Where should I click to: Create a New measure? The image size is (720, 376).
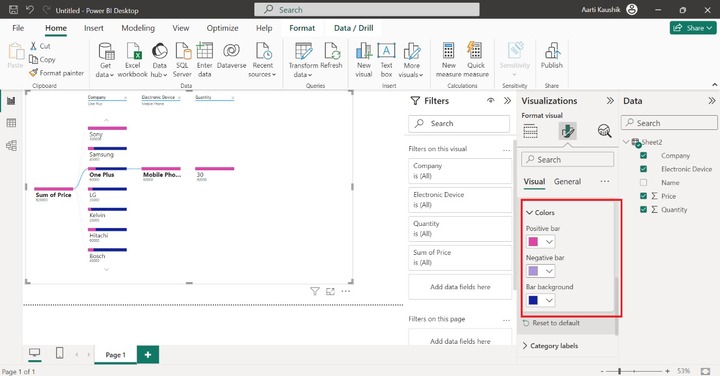449,60
